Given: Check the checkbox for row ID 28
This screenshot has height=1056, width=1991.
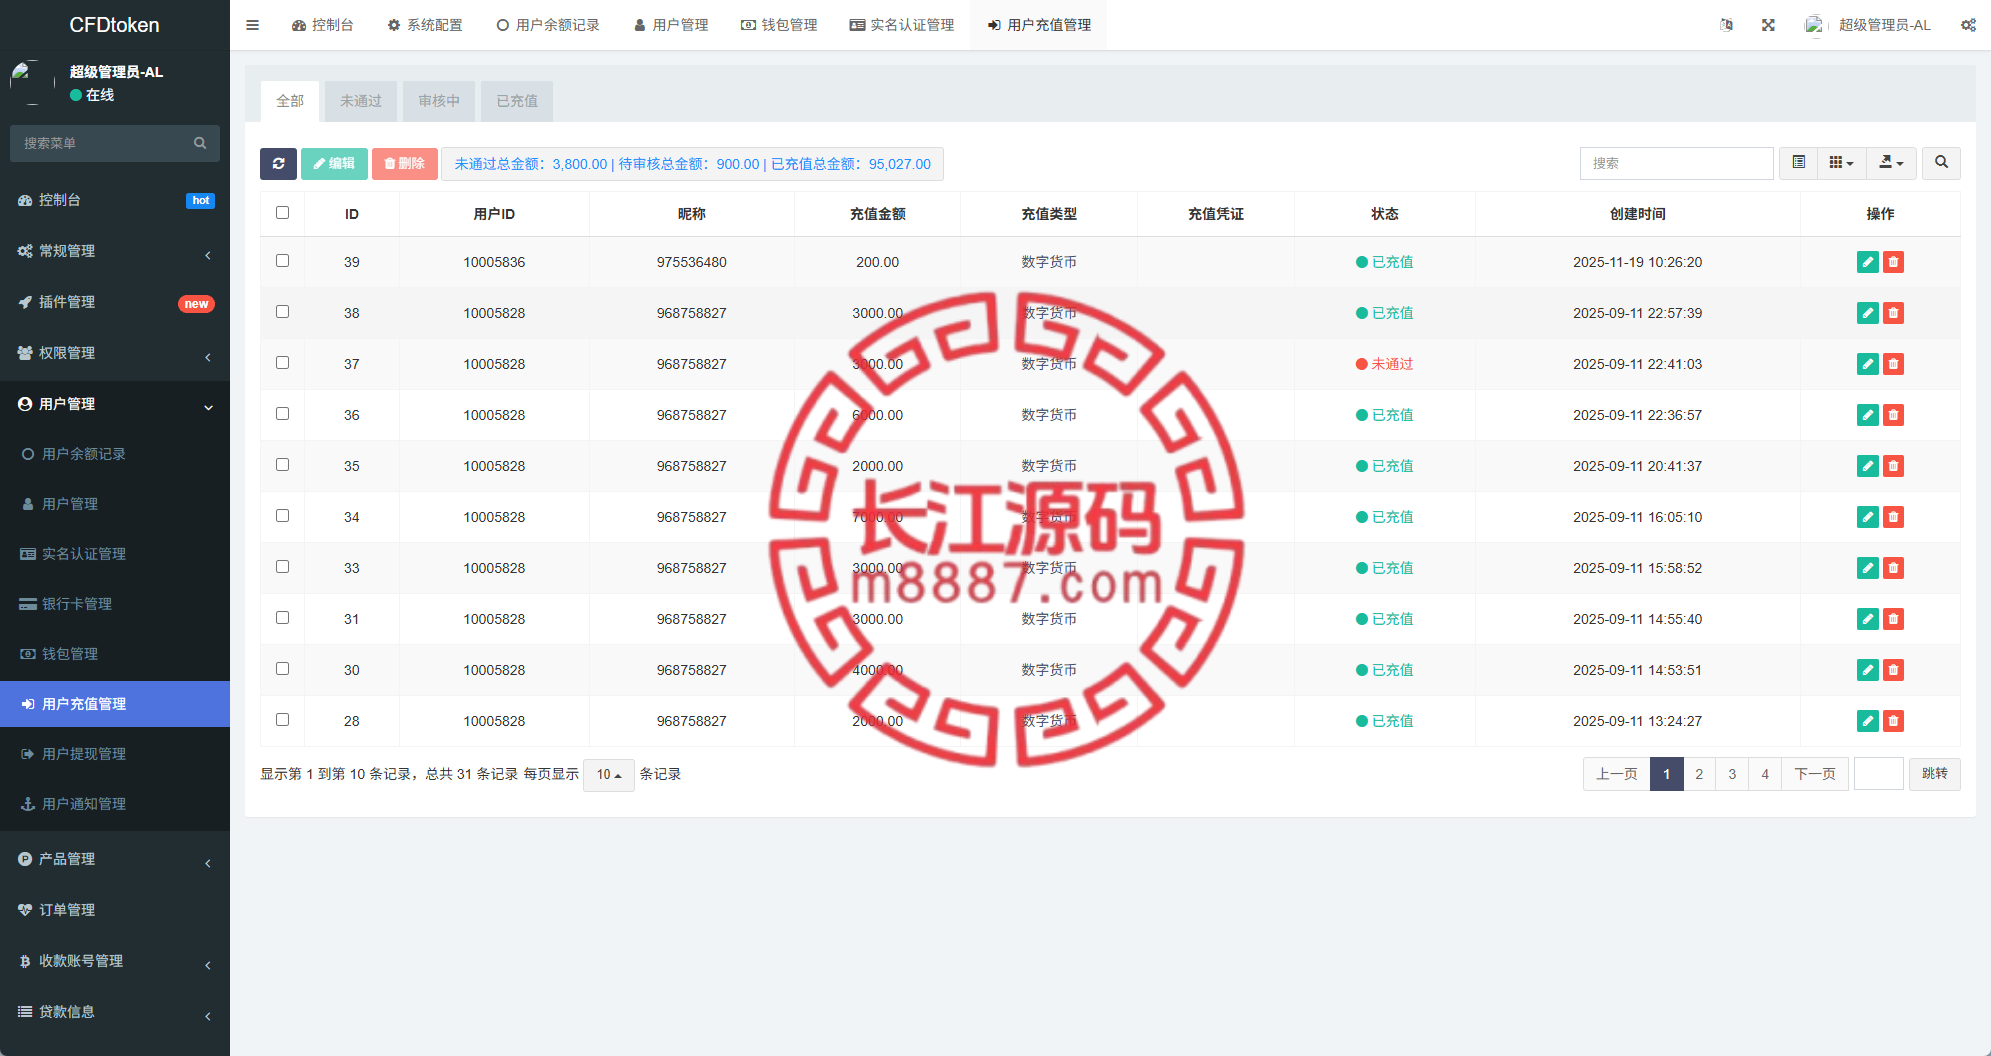Looking at the screenshot, I should pyautogui.click(x=282, y=719).
